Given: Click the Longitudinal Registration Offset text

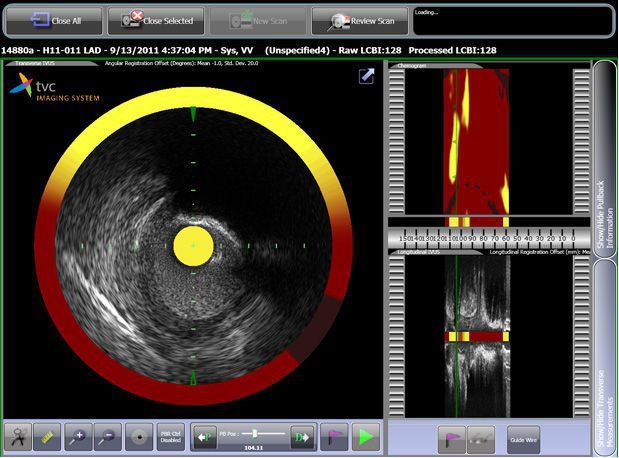Looking at the screenshot, I should (540, 252).
